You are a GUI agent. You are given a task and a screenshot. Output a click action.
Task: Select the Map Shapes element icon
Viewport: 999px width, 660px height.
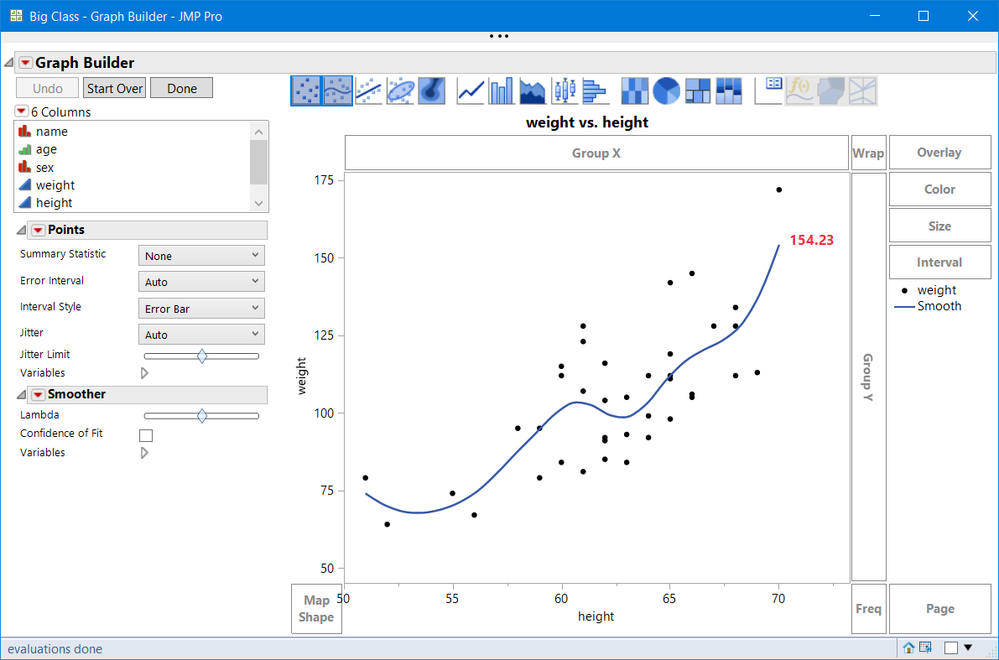click(830, 90)
